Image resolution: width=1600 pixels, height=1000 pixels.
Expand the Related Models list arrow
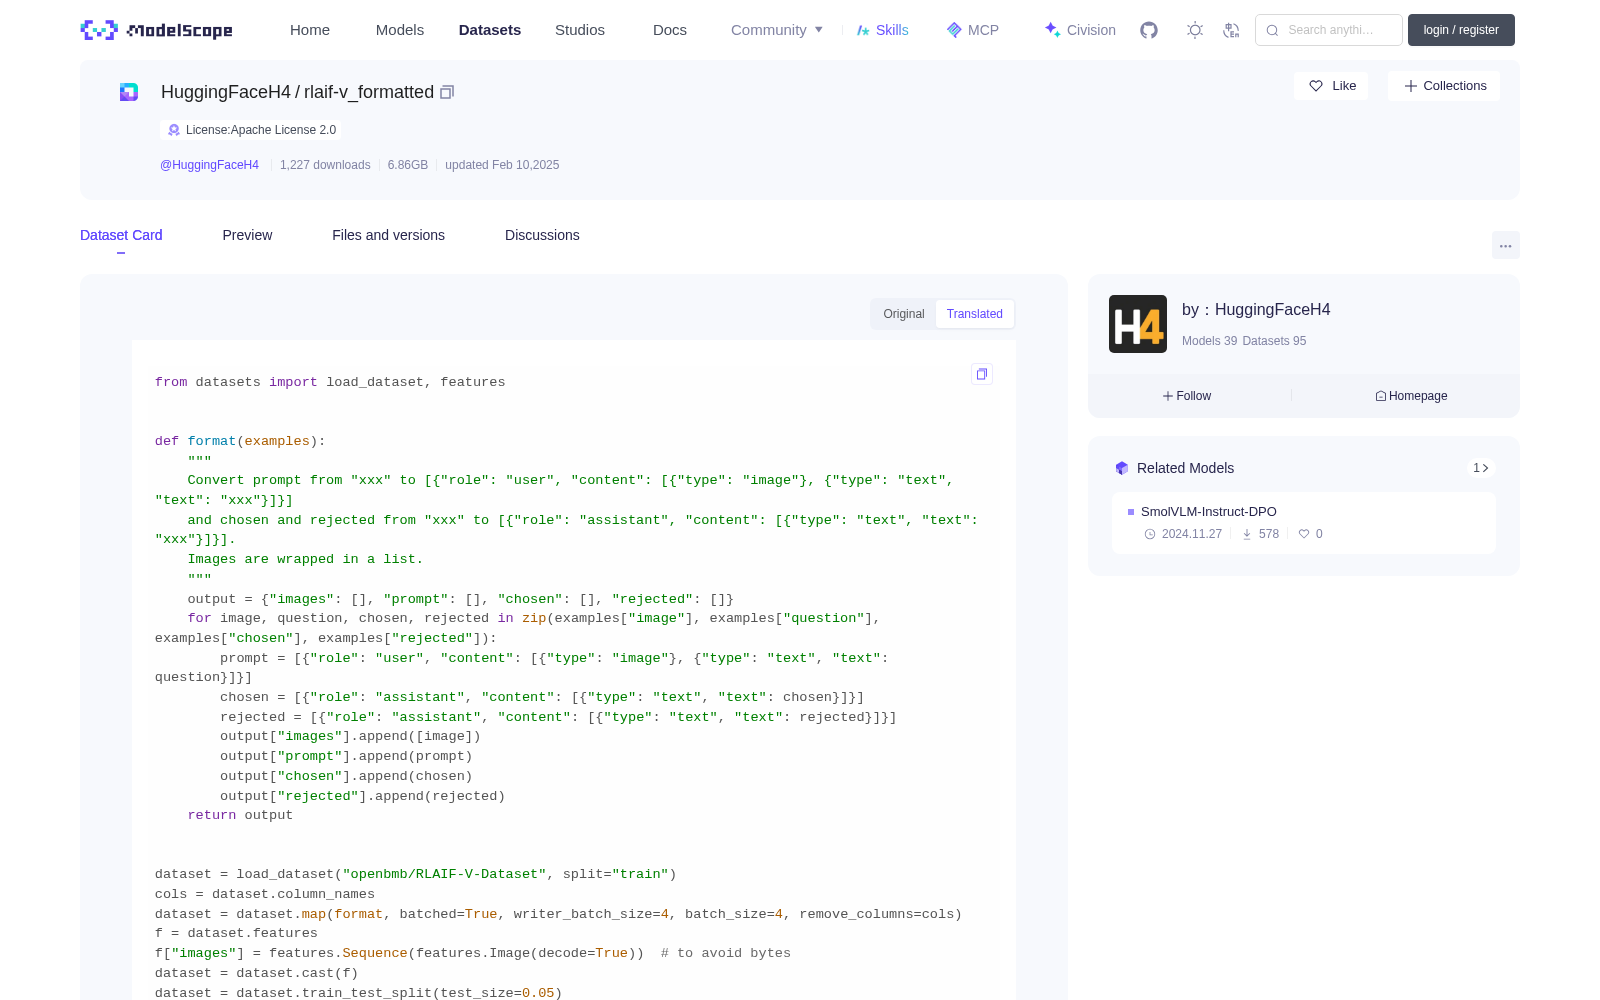[x=1481, y=468]
